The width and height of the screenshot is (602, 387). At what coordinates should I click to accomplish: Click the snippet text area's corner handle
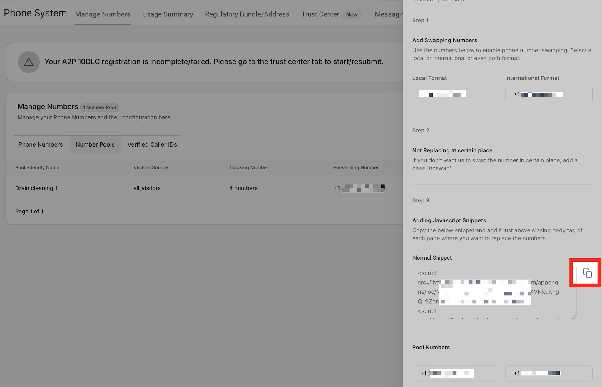pos(574,317)
